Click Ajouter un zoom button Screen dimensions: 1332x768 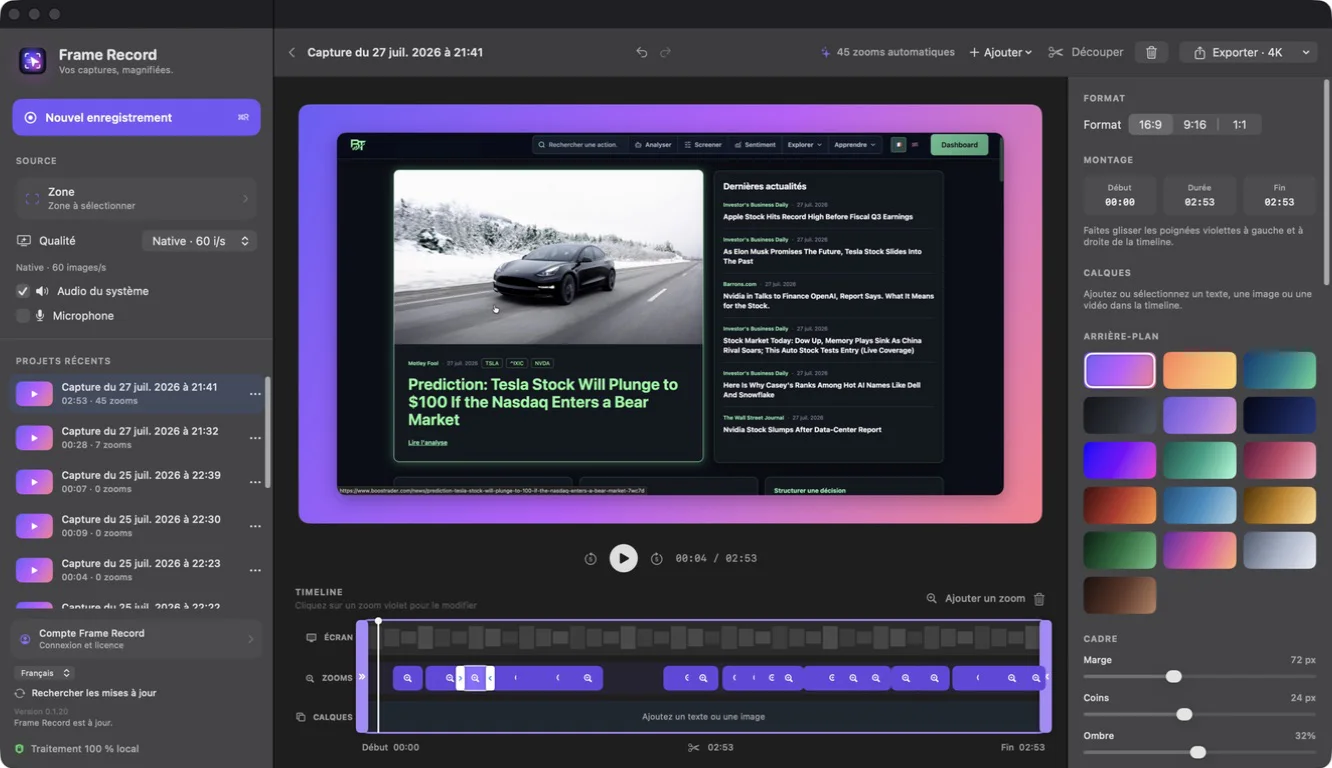coord(976,598)
